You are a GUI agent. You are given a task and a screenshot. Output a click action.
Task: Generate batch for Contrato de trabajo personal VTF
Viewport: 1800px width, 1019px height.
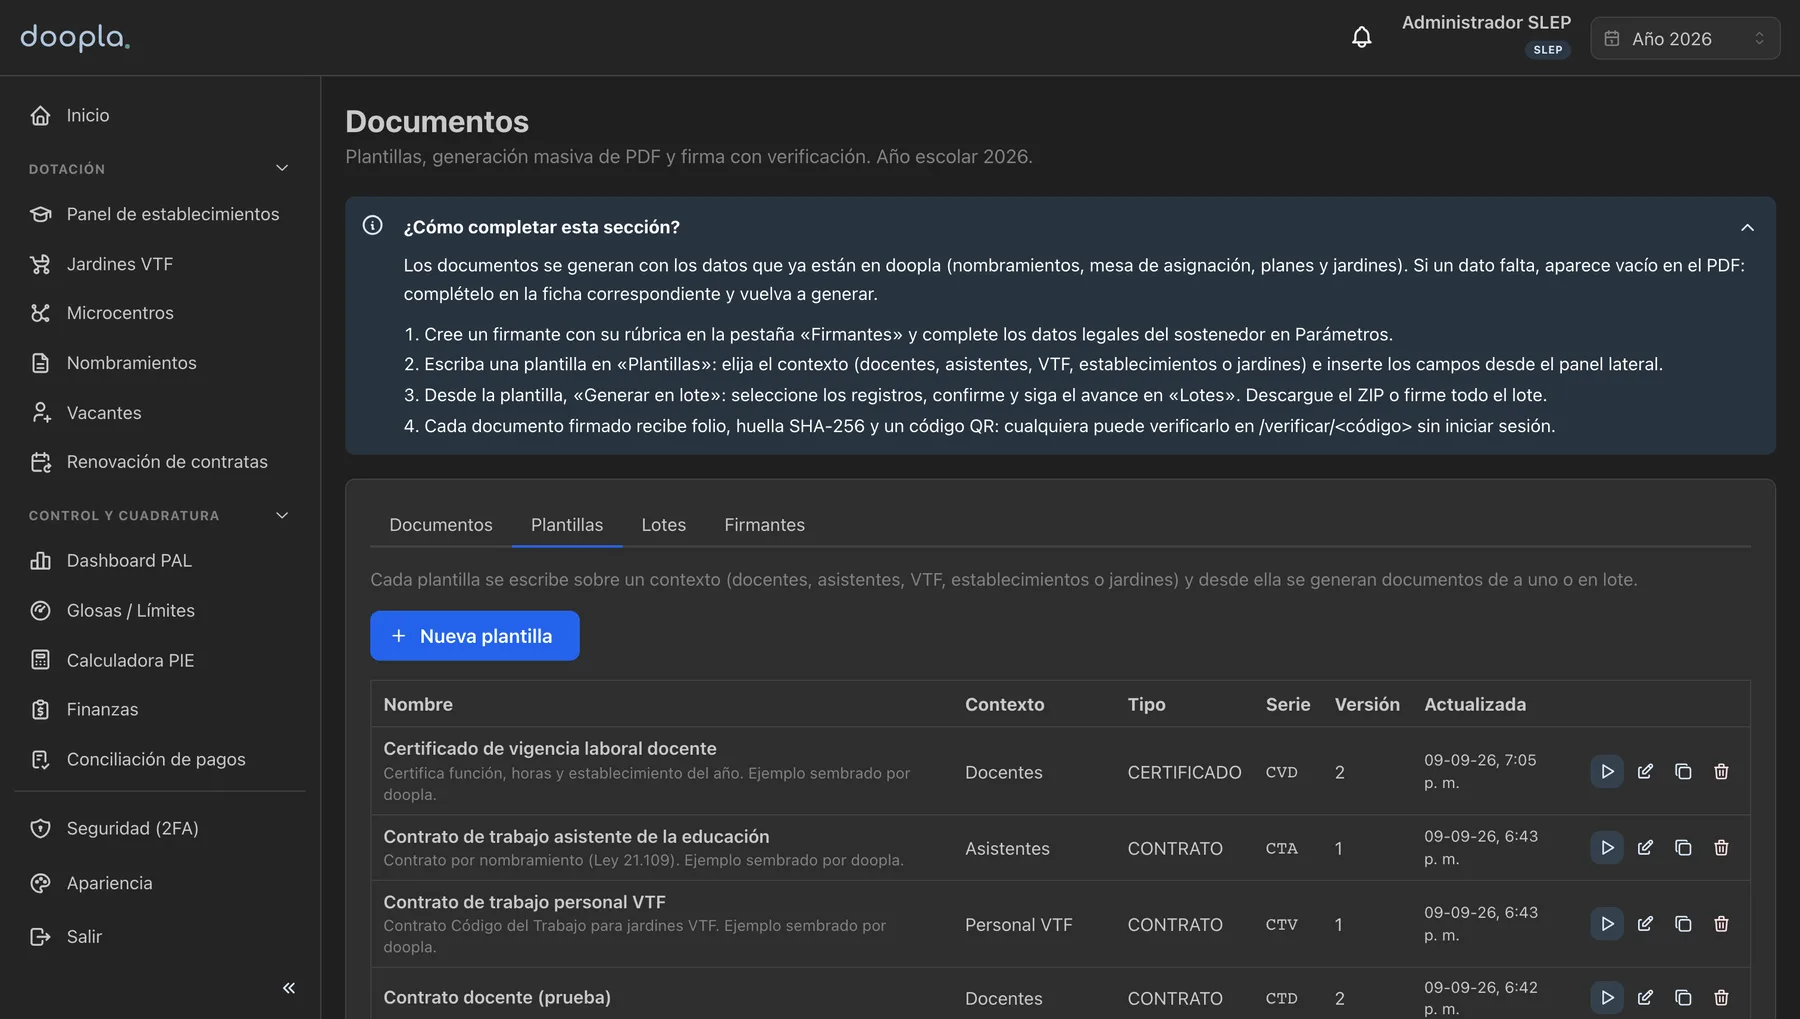coord(1607,924)
